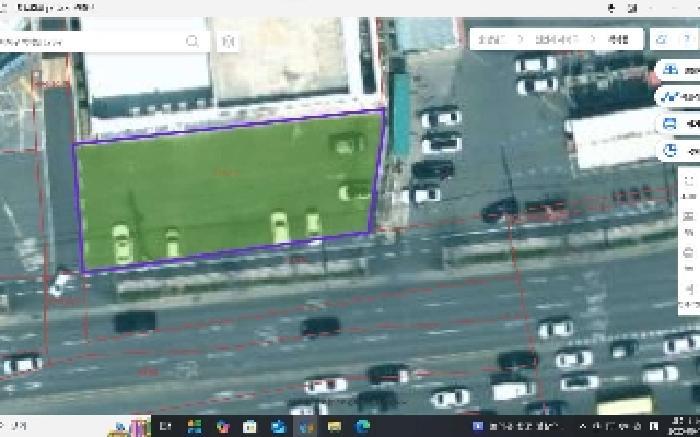
Task: Open the Mail taskbar icon
Action: point(278,426)
